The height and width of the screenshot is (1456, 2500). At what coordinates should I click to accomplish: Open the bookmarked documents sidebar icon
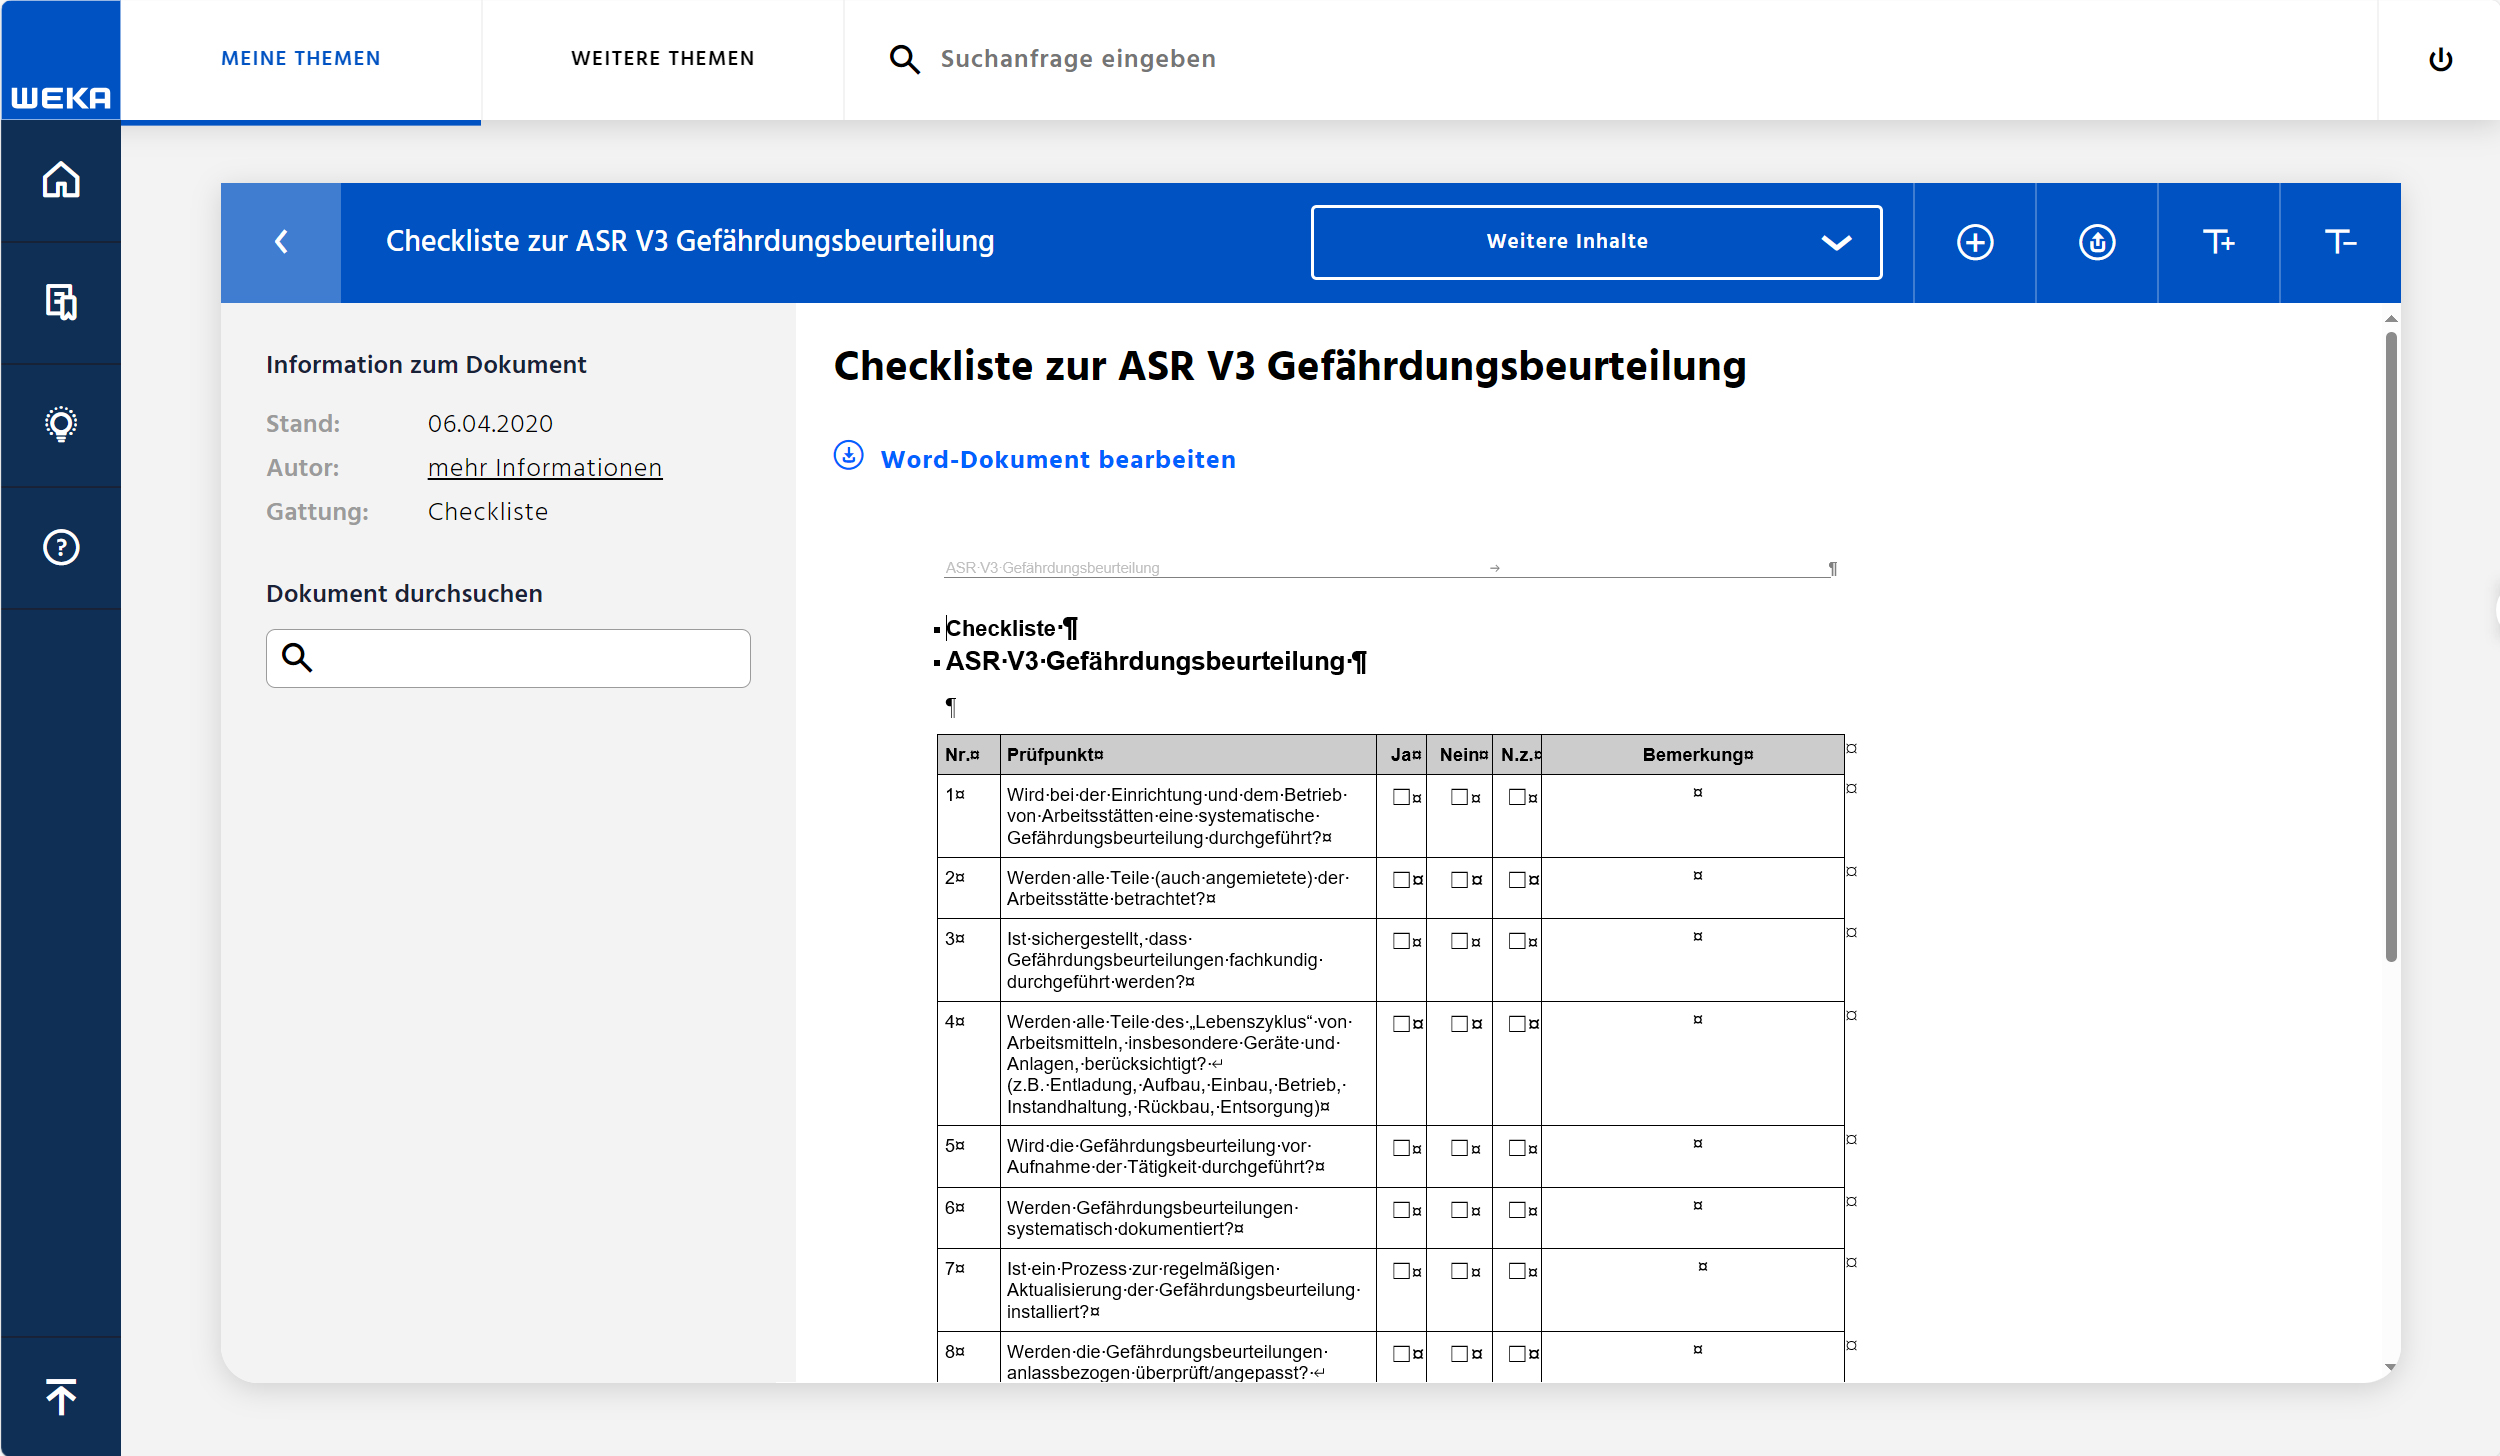coord(61,302)
